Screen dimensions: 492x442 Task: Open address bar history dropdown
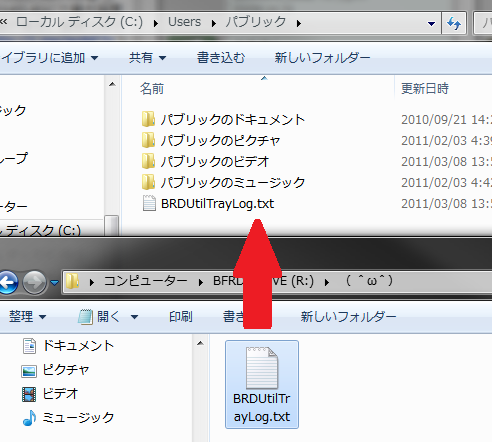431,23
